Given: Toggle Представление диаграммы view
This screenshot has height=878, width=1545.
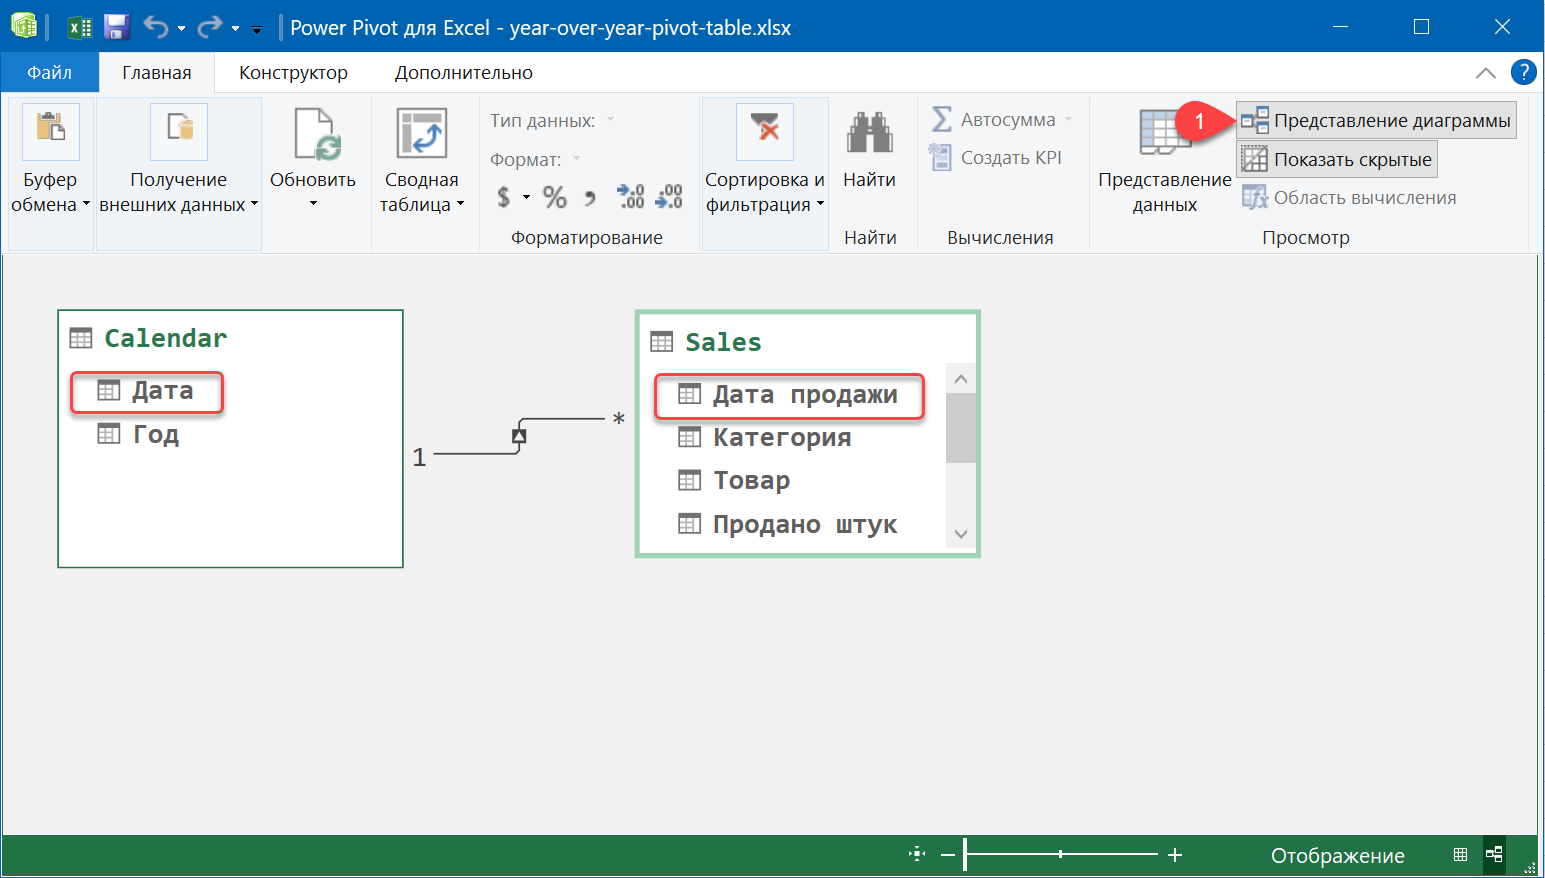Looking at the screenshot, I should point(1377,120).
